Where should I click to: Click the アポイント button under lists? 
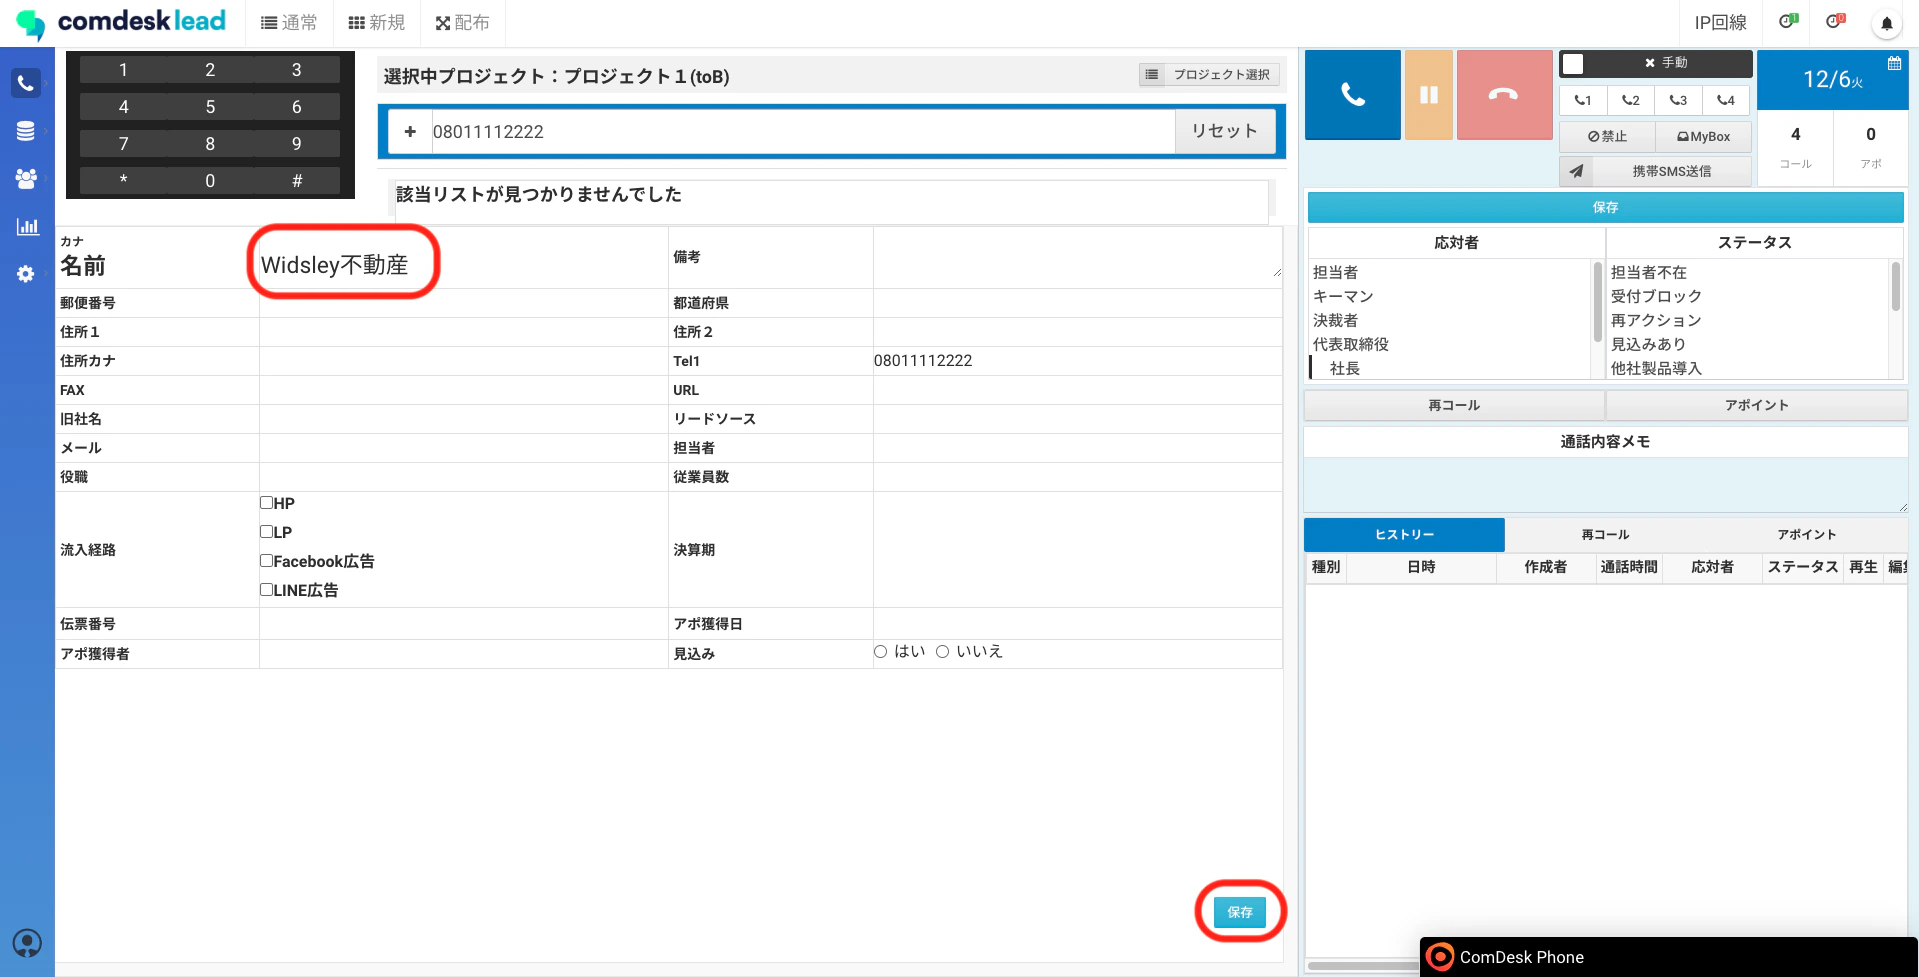(x=1757, y=405)
